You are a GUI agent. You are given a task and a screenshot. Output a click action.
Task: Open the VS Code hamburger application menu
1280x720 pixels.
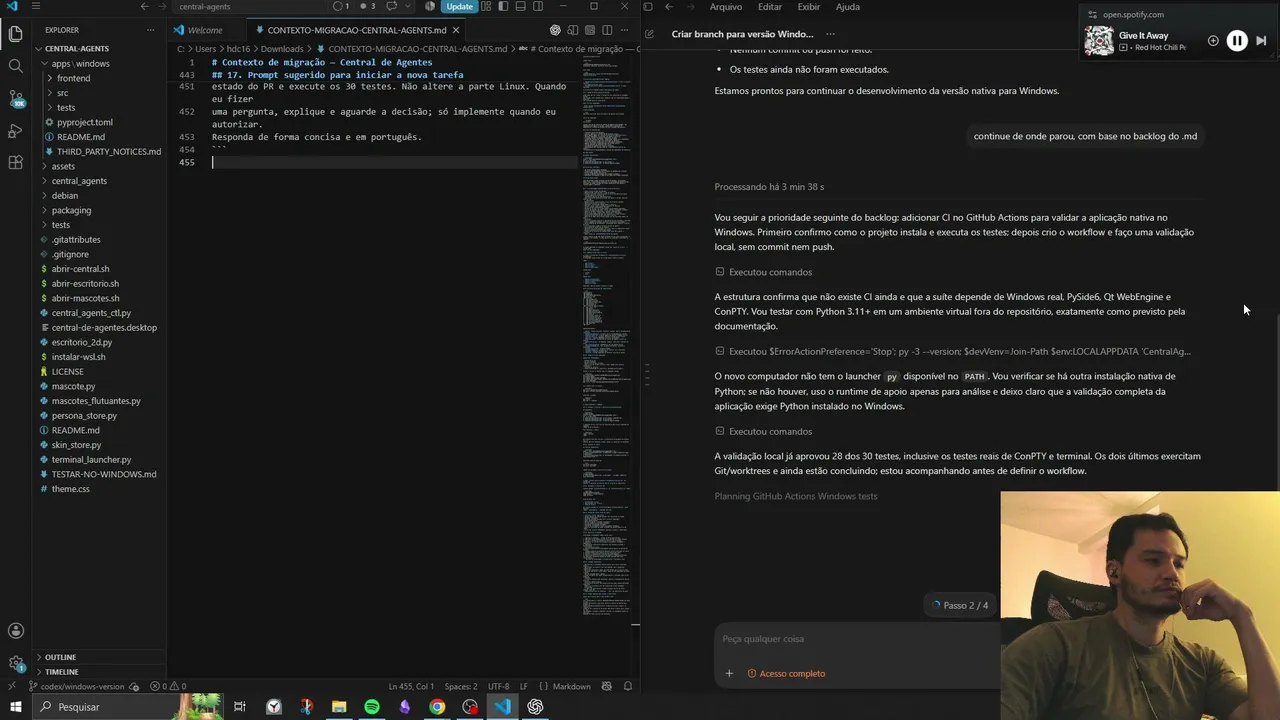point(35,6)
